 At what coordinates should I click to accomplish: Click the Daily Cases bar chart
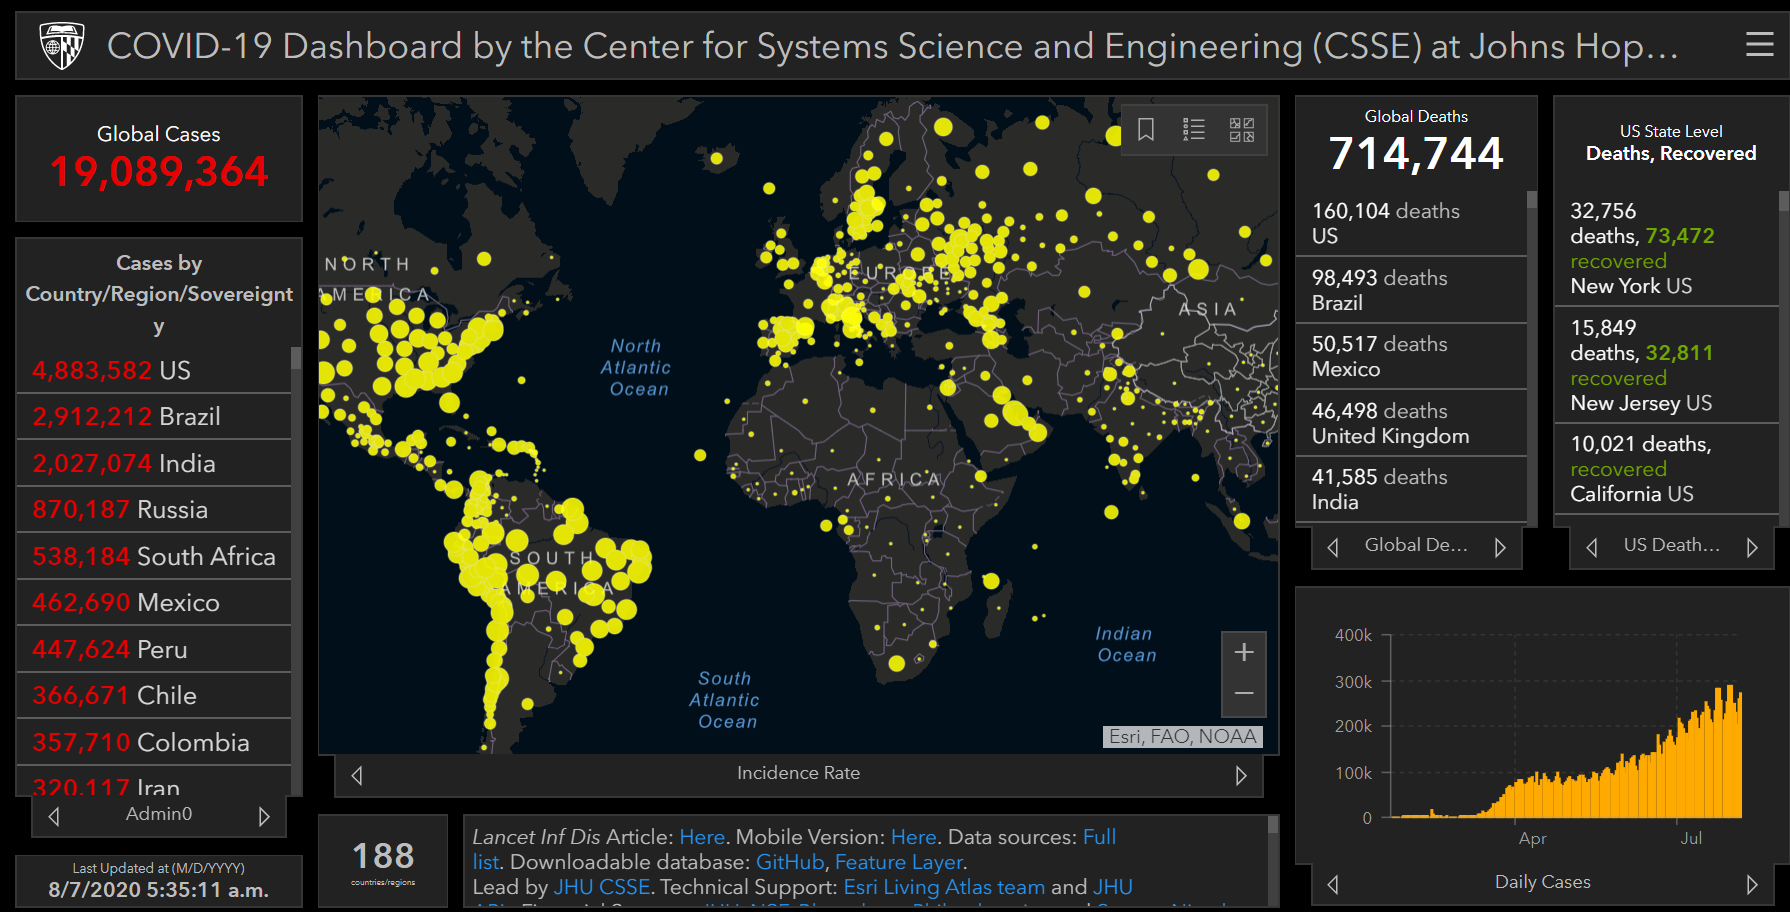click(1566, 726)
